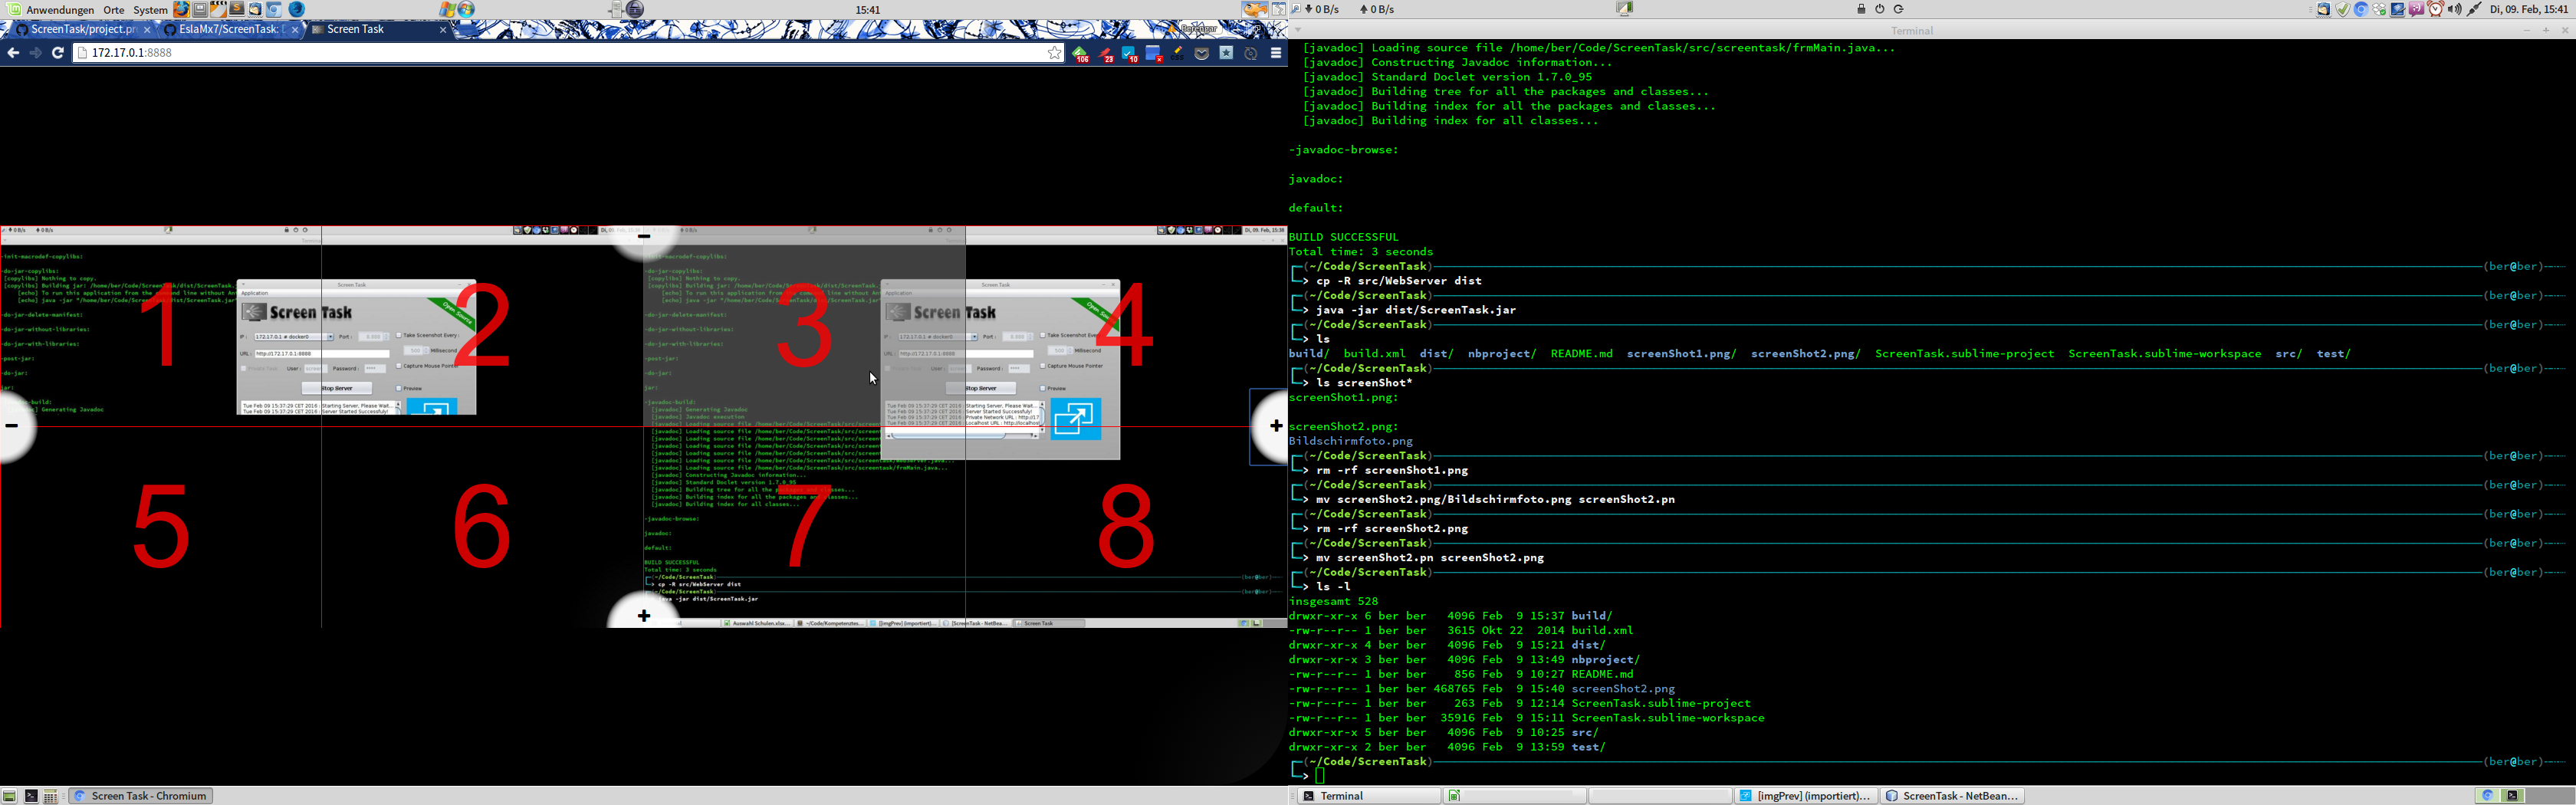This screenshot has width=2576, height=805.
Task: Click the terminal launcher icon in bottom-left panel
Action: pyautogui.click(x=31, y=796)
